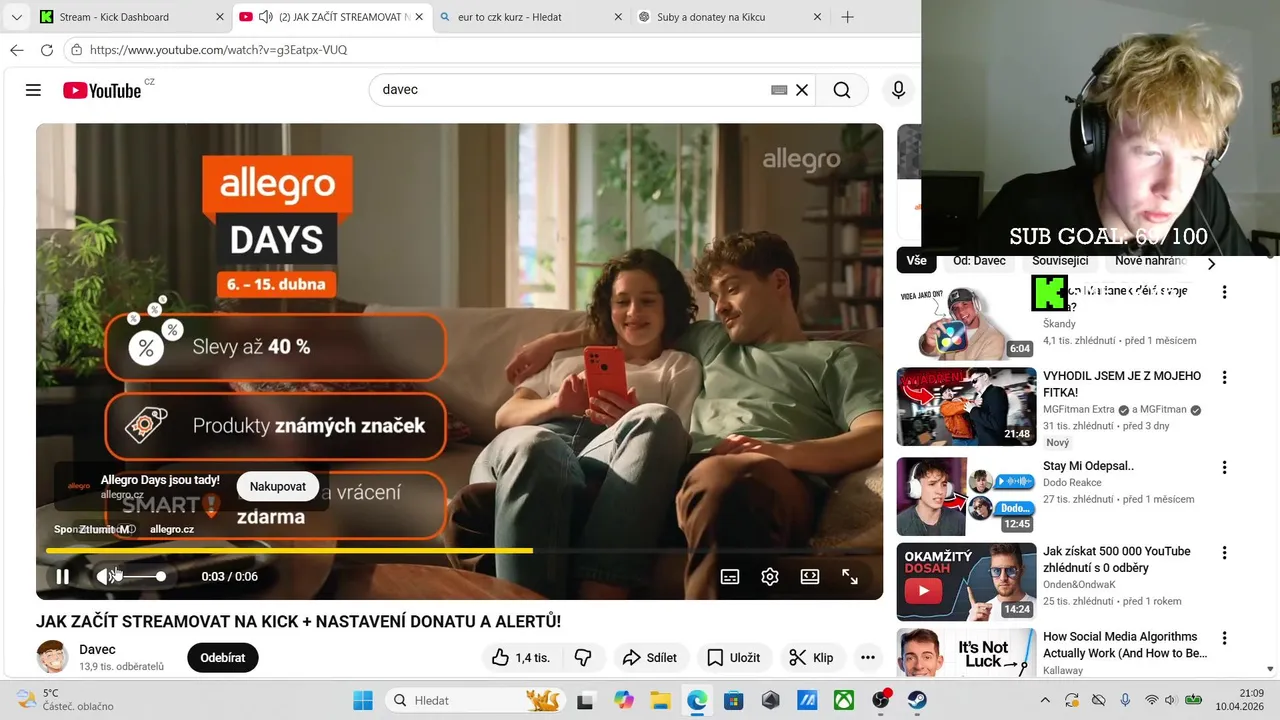The height and width of the screenshot is (720, 1280).
Task: Open OBS Studio from the taskbar
Action: tap(881, 700)
